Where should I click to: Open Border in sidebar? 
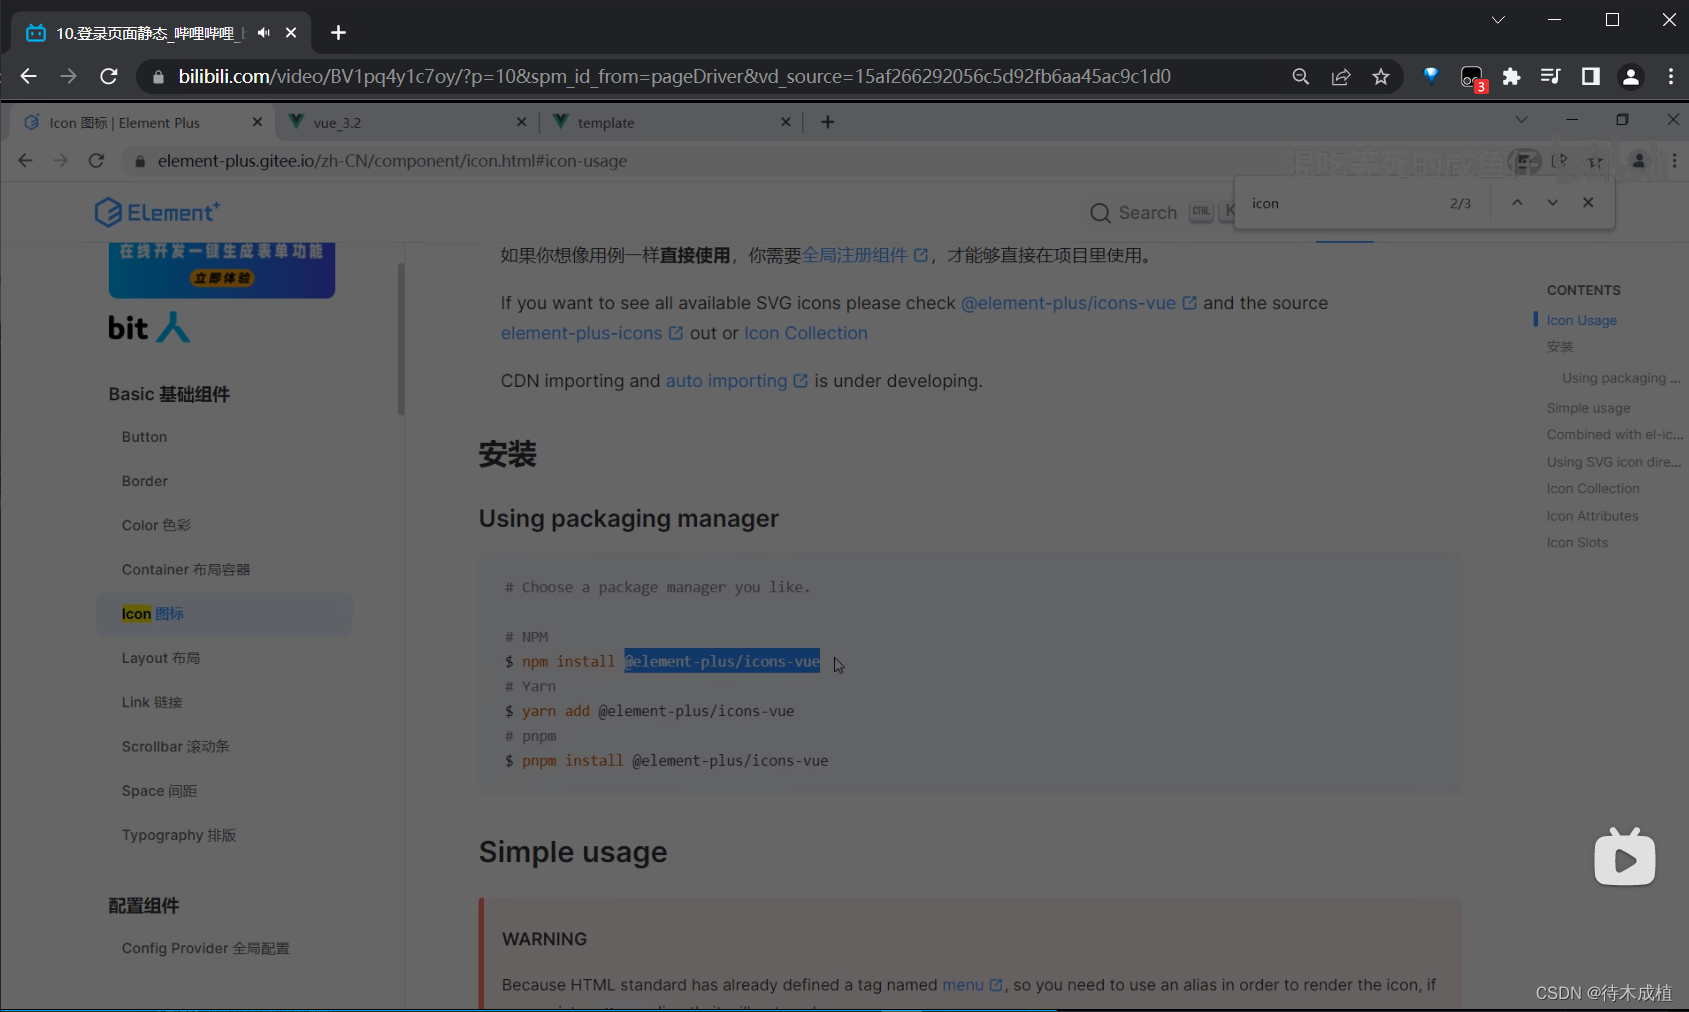(144, 481)
